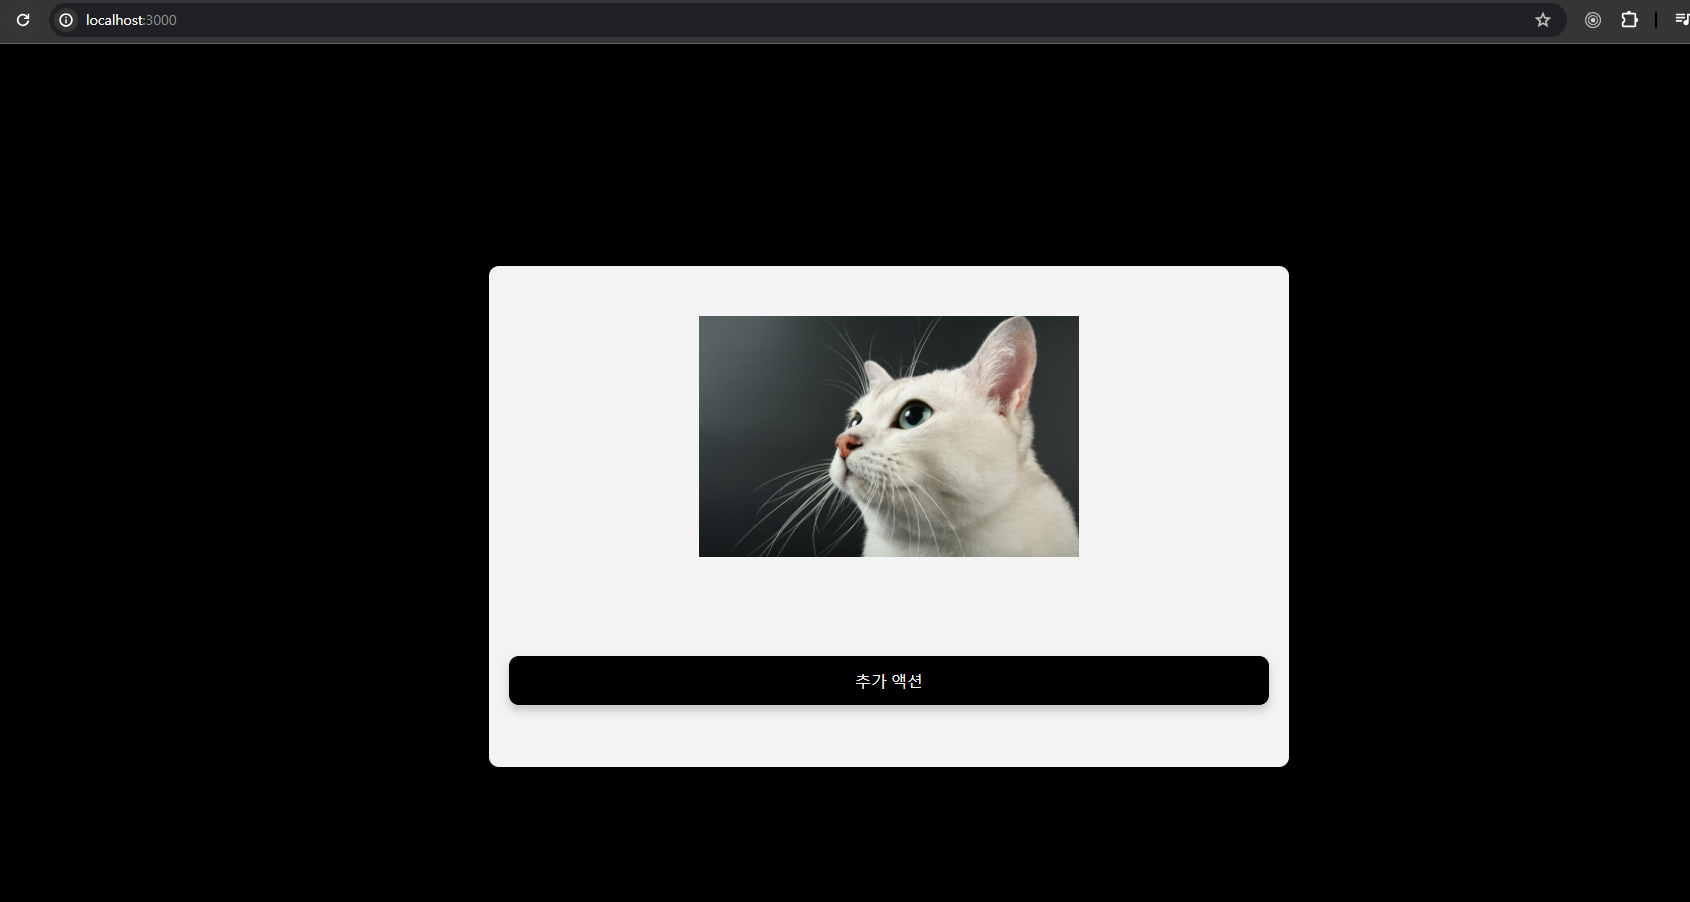Viewport: 1690px width, 902px height.
Task: Click the cat's pink nose
Action: pos(846,445)
